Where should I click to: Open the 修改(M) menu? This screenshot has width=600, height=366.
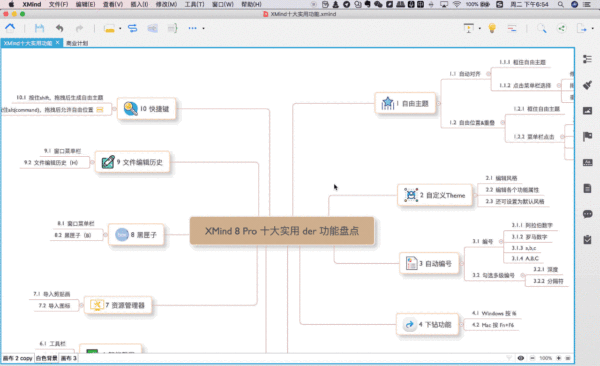pyautogui.click(x=166, y=4)
